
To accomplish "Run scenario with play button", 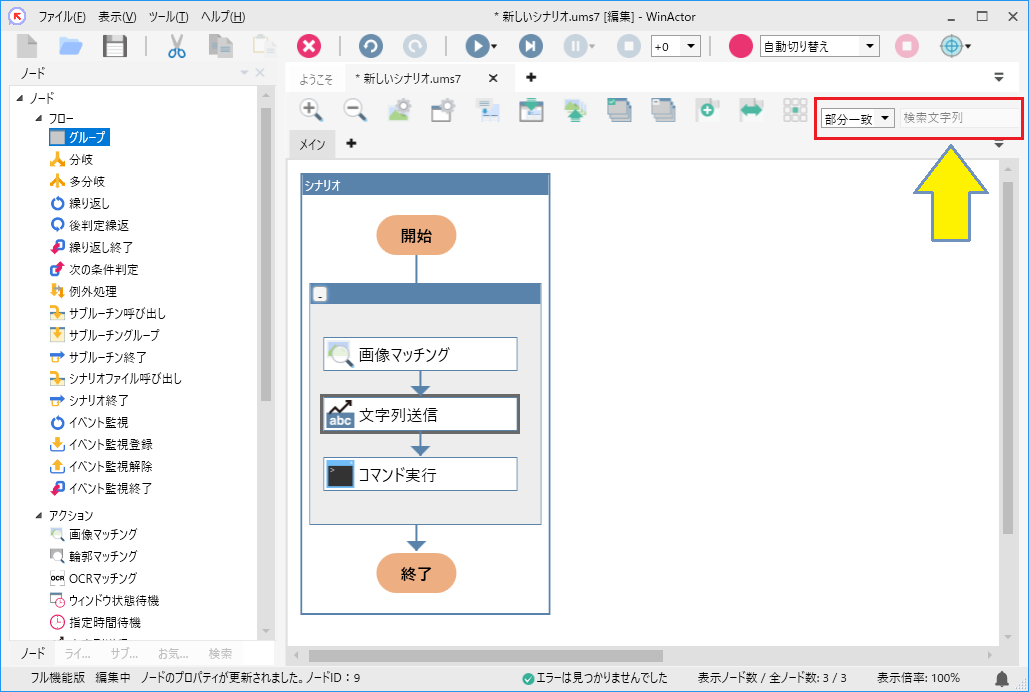I will [477, 47].
